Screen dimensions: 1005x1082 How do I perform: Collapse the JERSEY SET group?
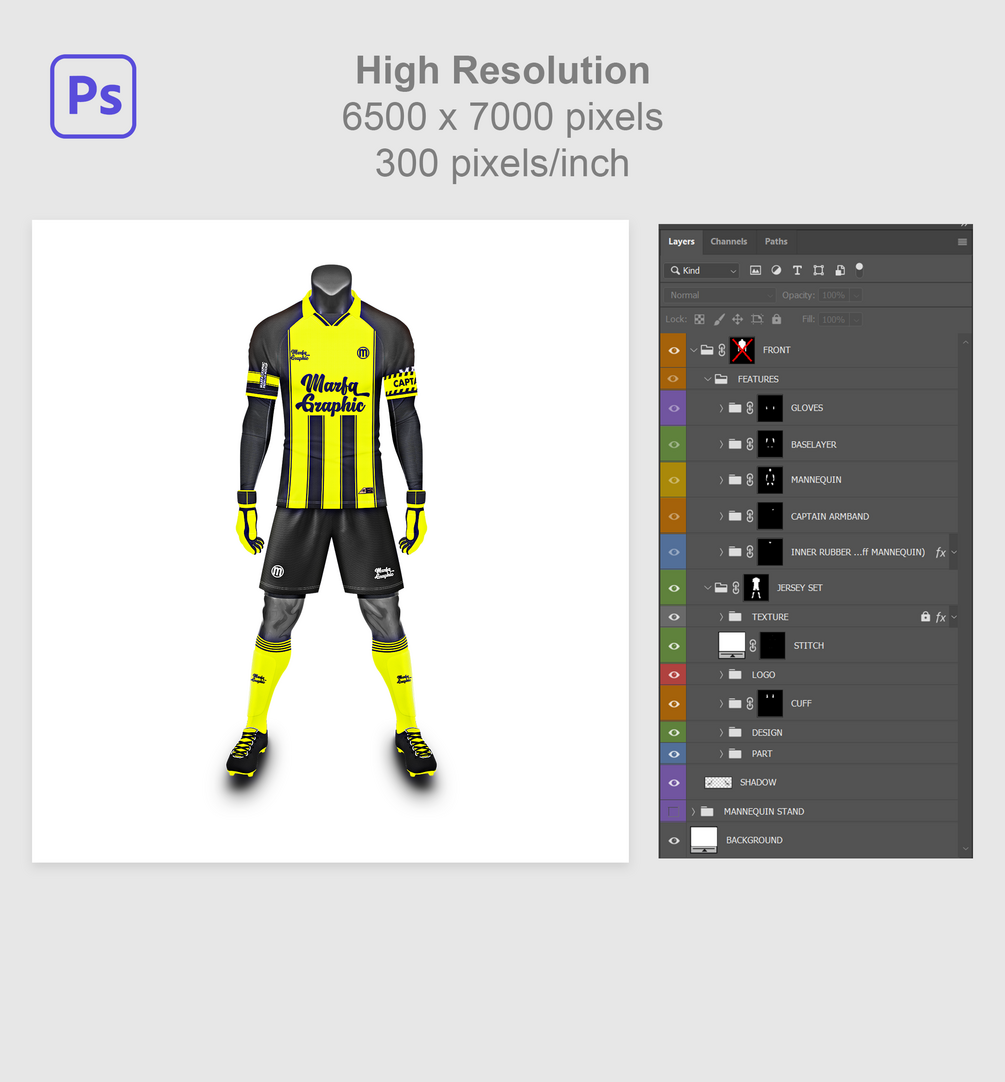707,588
